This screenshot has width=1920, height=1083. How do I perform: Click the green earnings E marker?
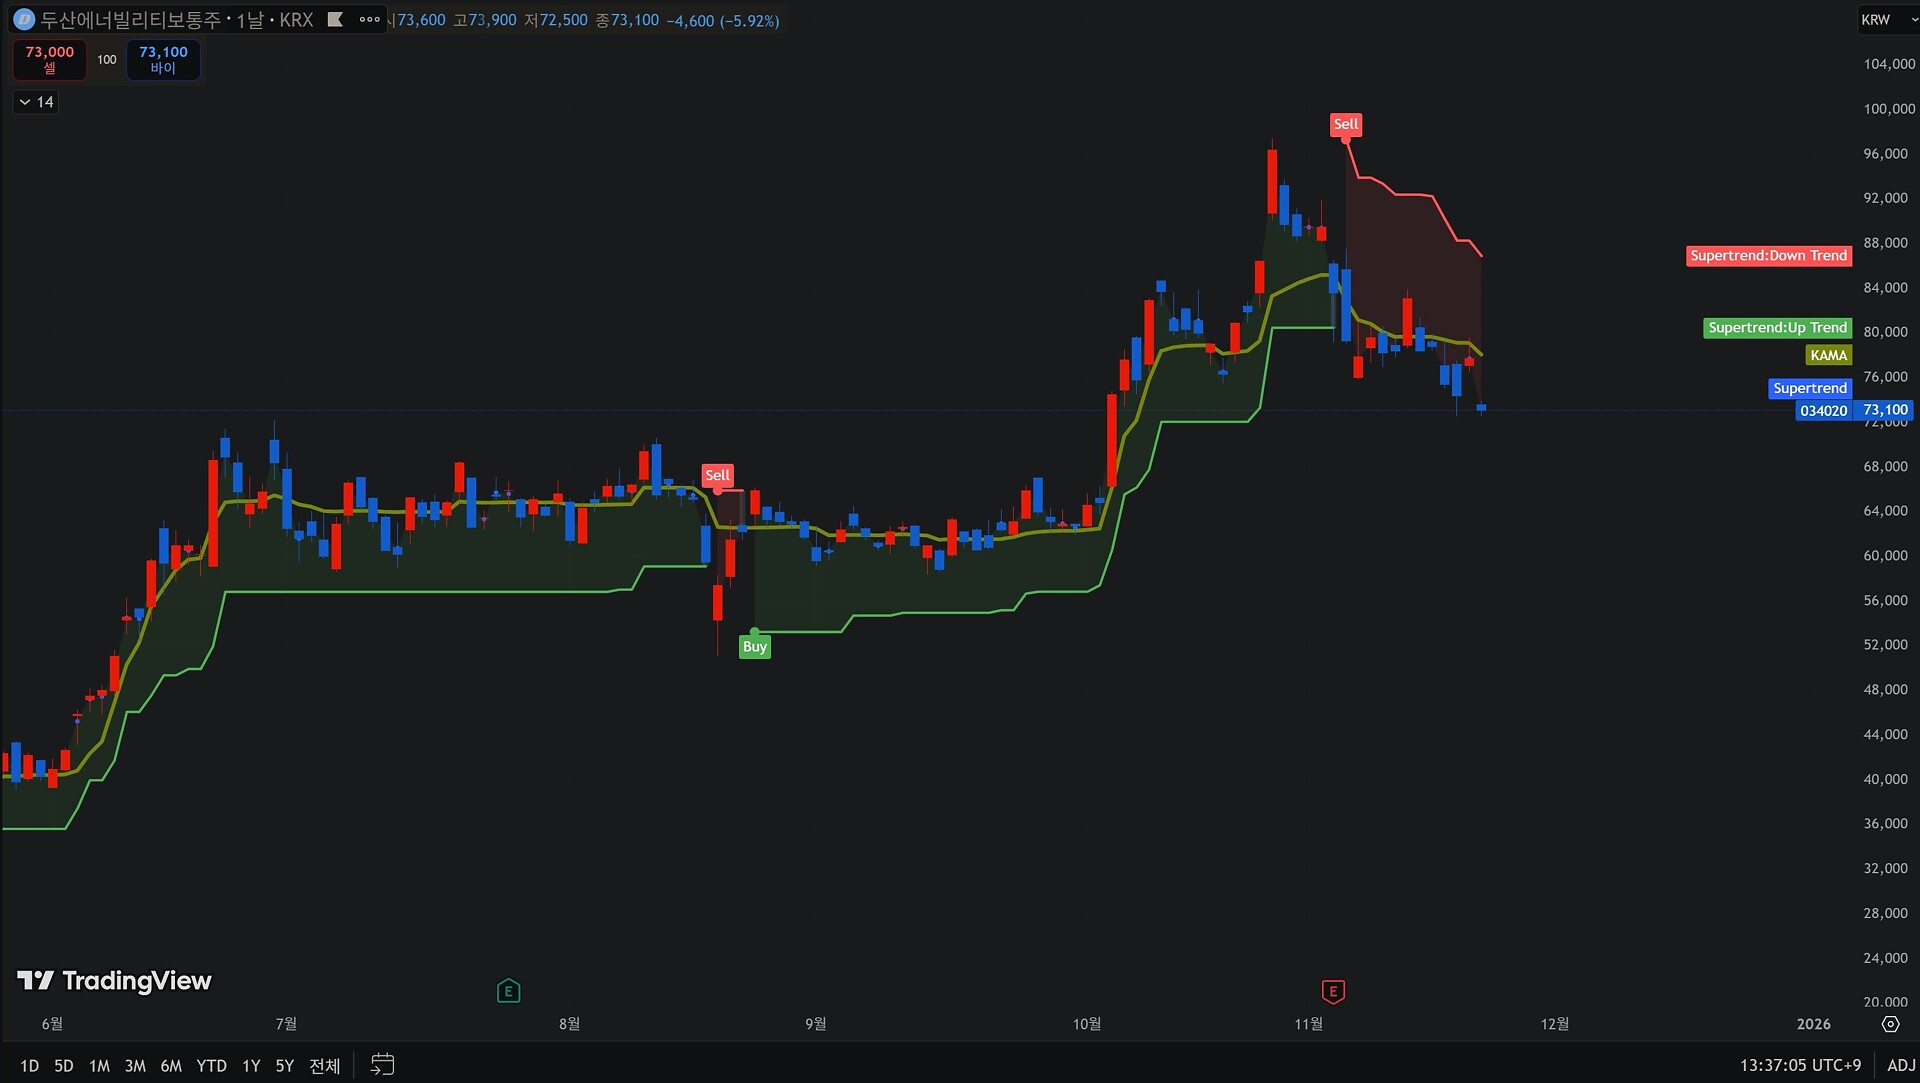(x=508, y=991)
